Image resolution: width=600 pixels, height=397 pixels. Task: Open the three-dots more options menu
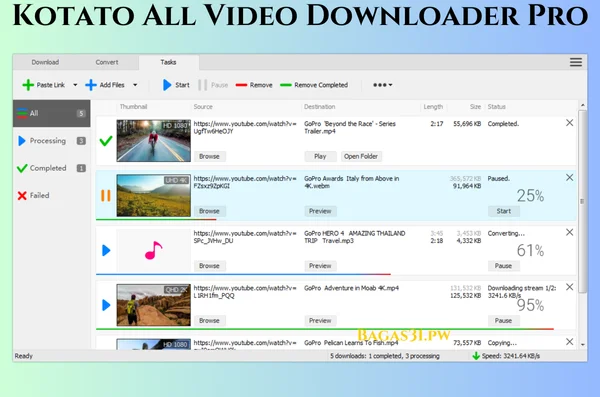383,85
